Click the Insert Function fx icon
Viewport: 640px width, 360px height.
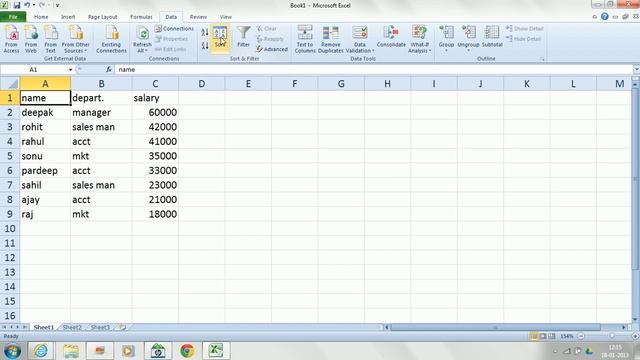click(109, 70)
